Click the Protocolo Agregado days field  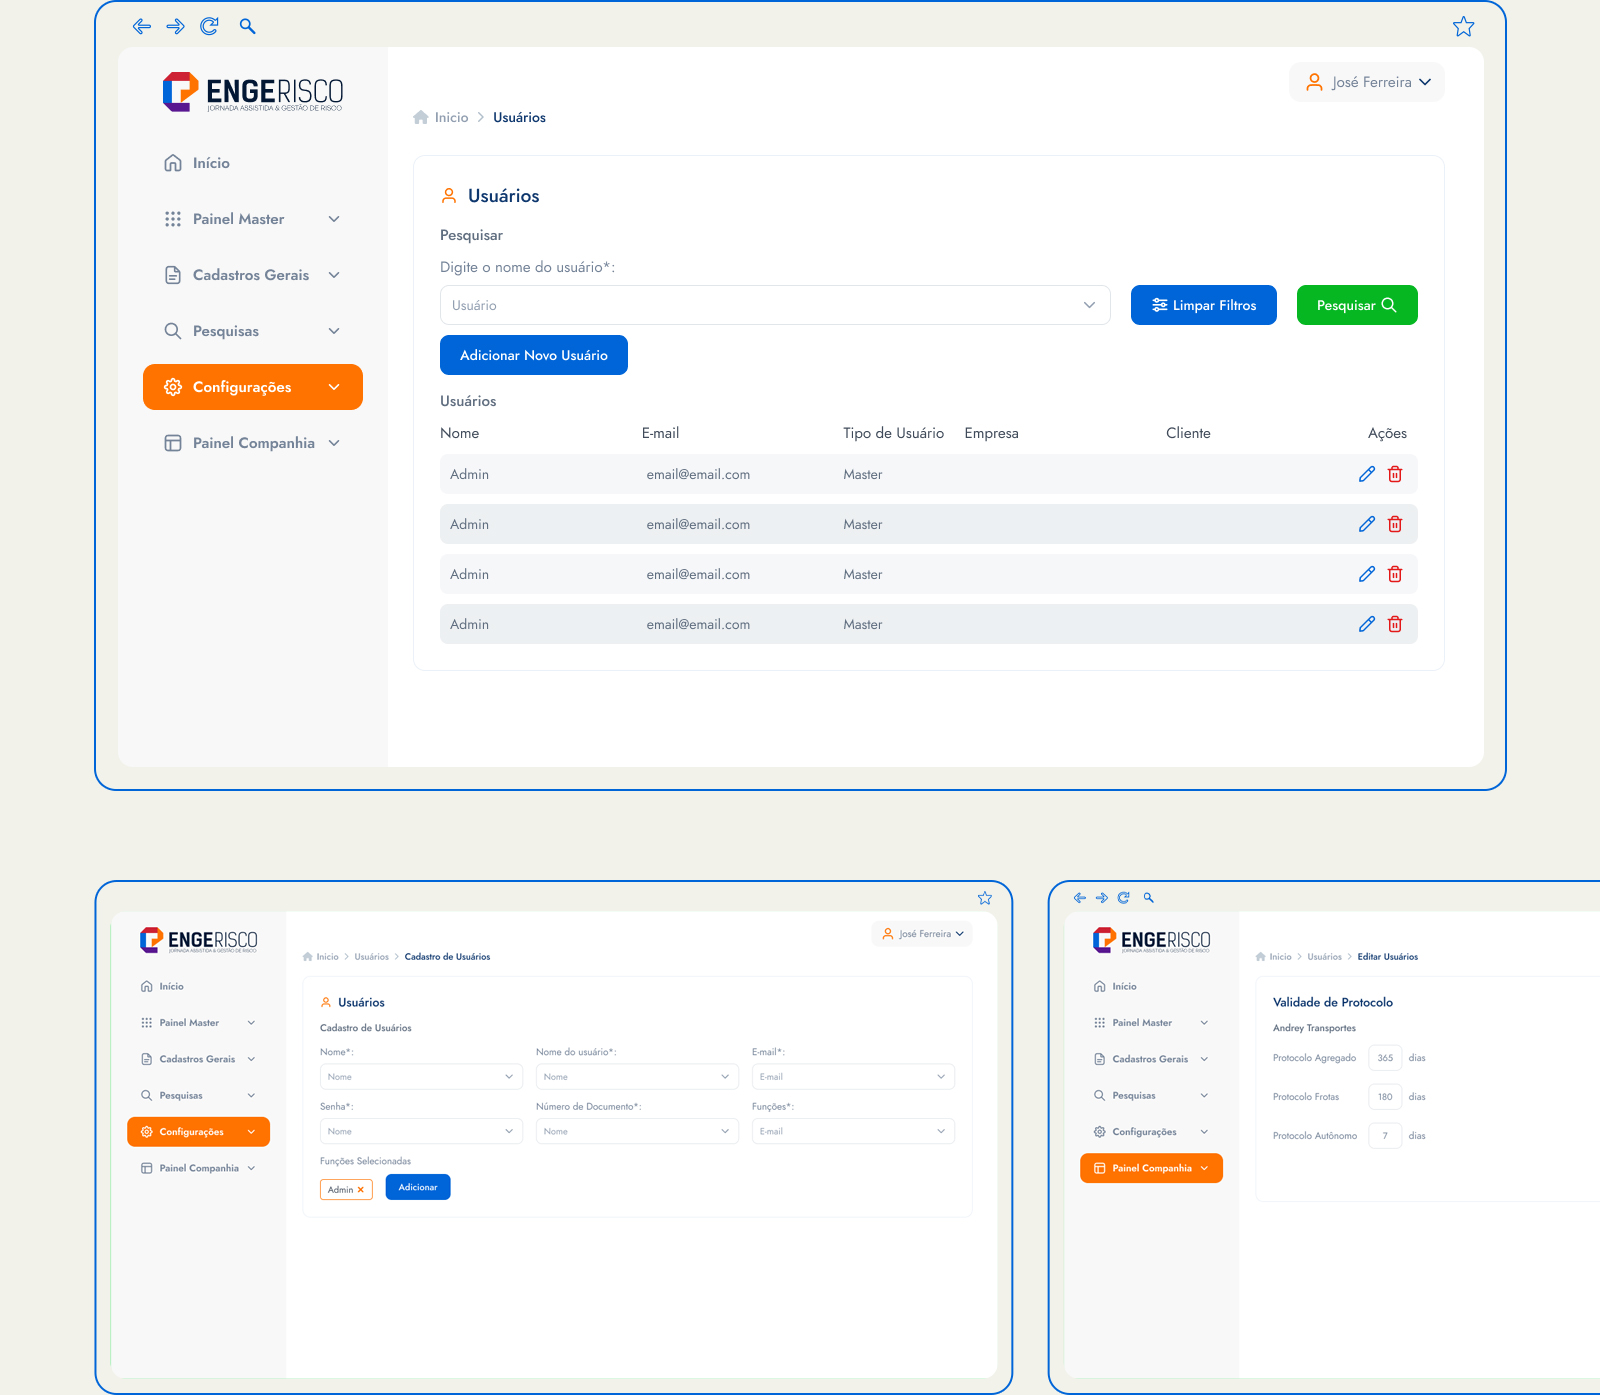click(1384, 1058)
